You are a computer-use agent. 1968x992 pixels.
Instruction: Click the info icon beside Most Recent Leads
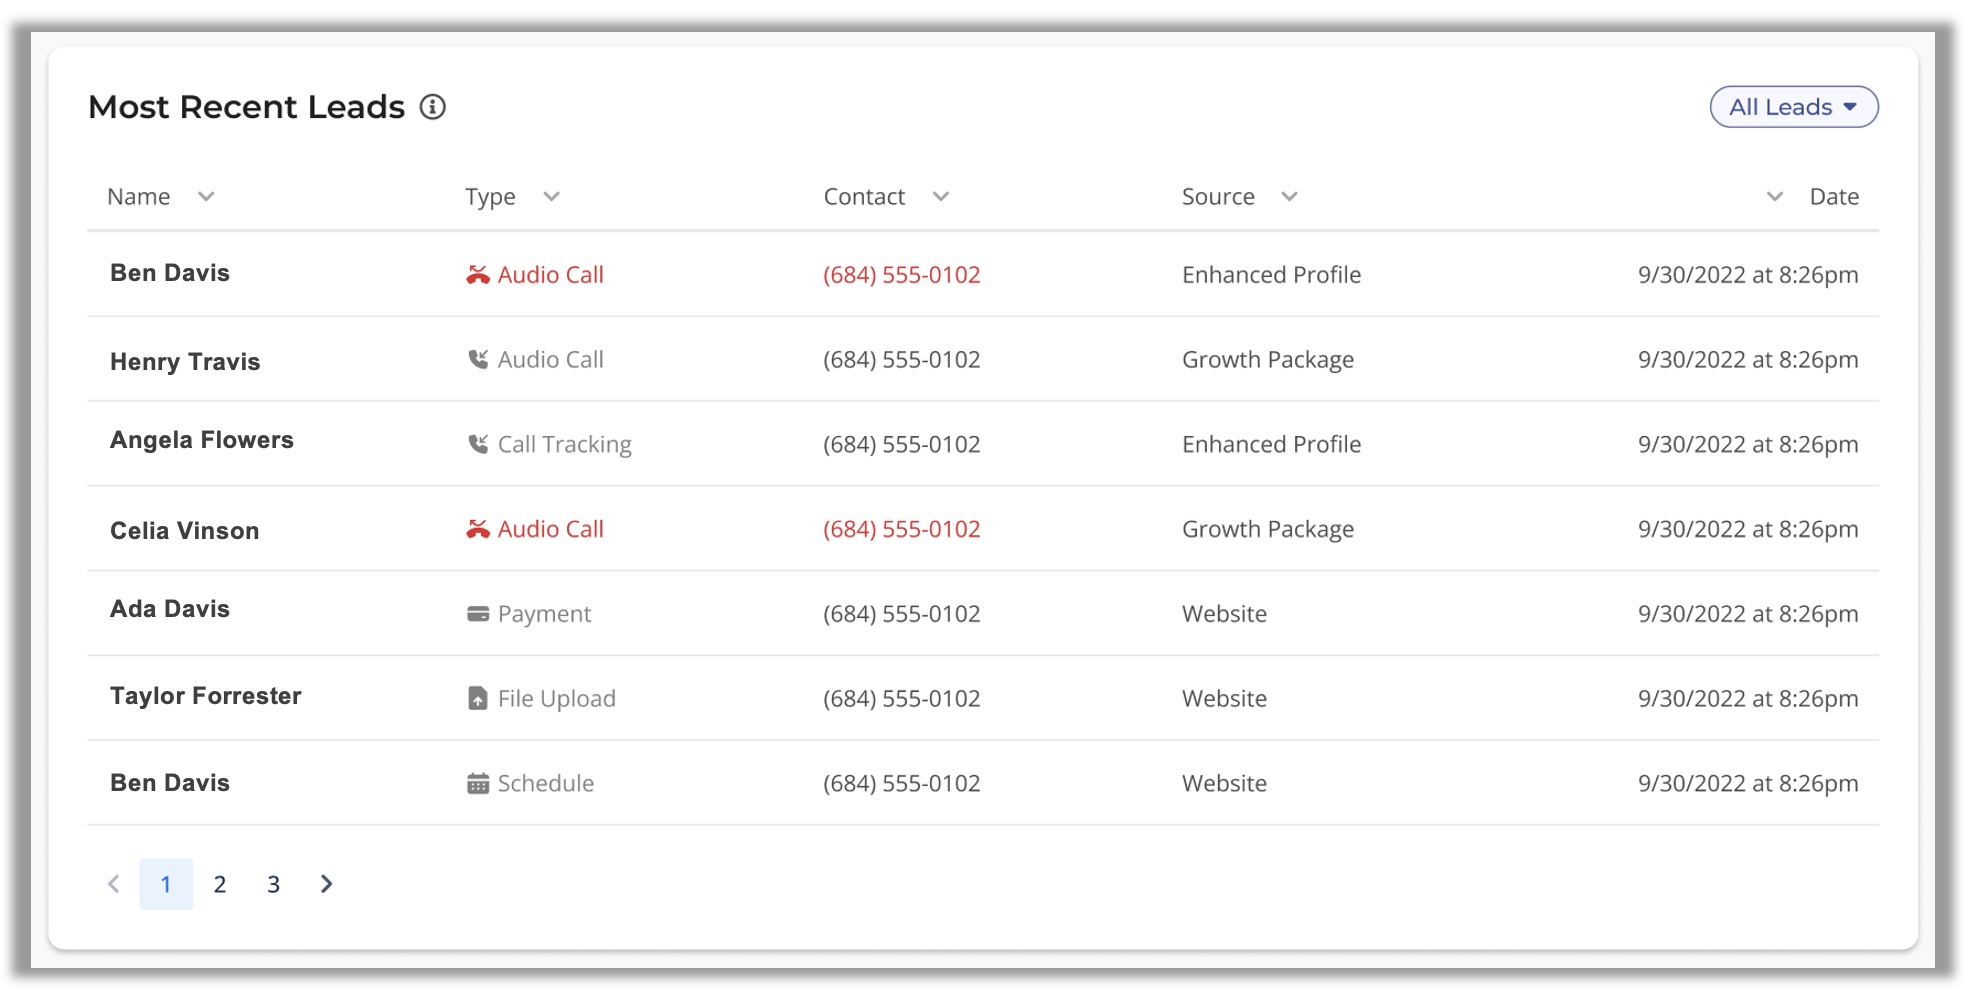(x=432, y=107)
